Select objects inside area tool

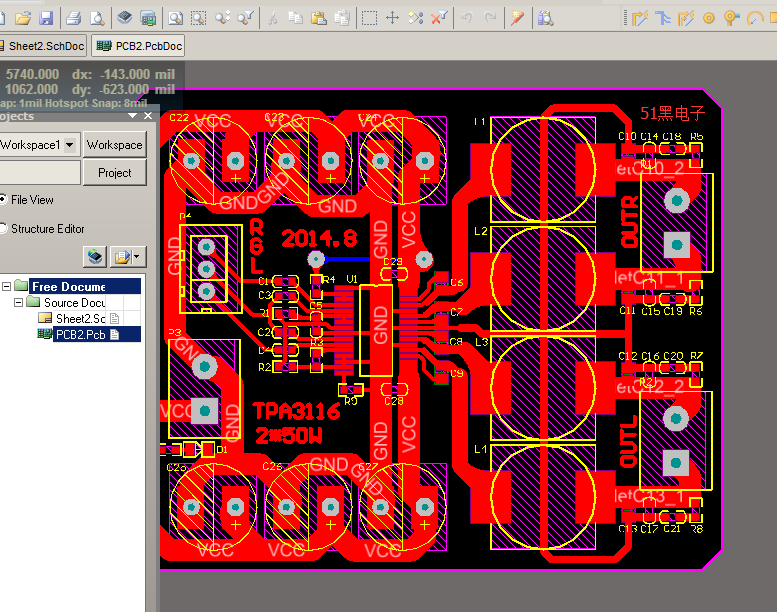tap(369, 19)
